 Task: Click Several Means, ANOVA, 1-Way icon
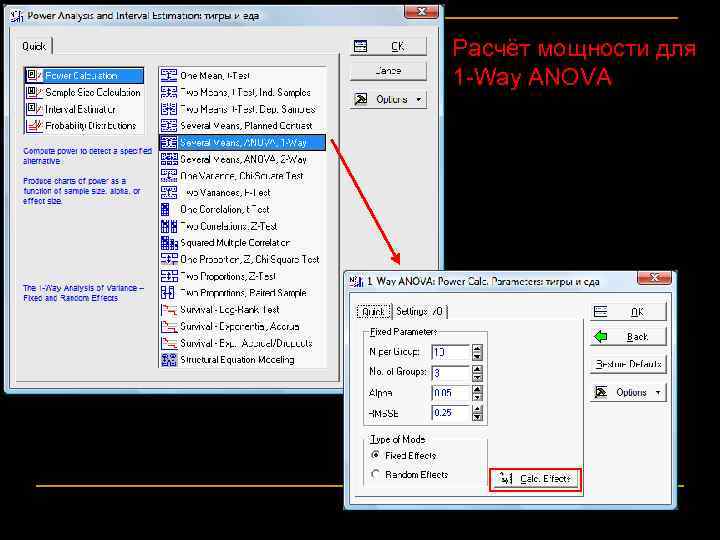169,142
